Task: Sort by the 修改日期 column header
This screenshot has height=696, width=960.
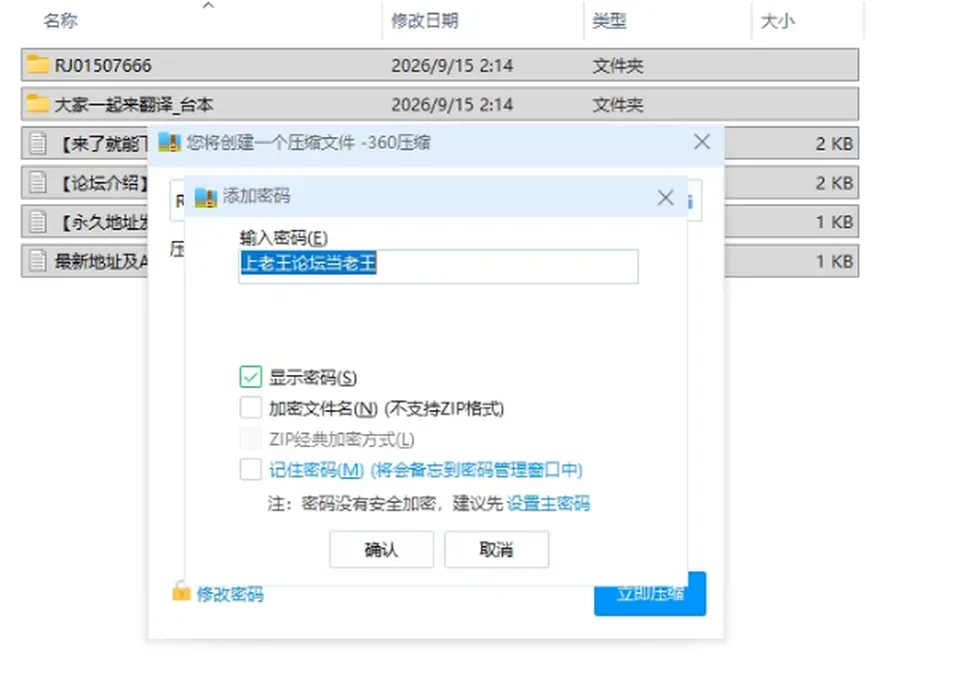Action: [425, 21]
